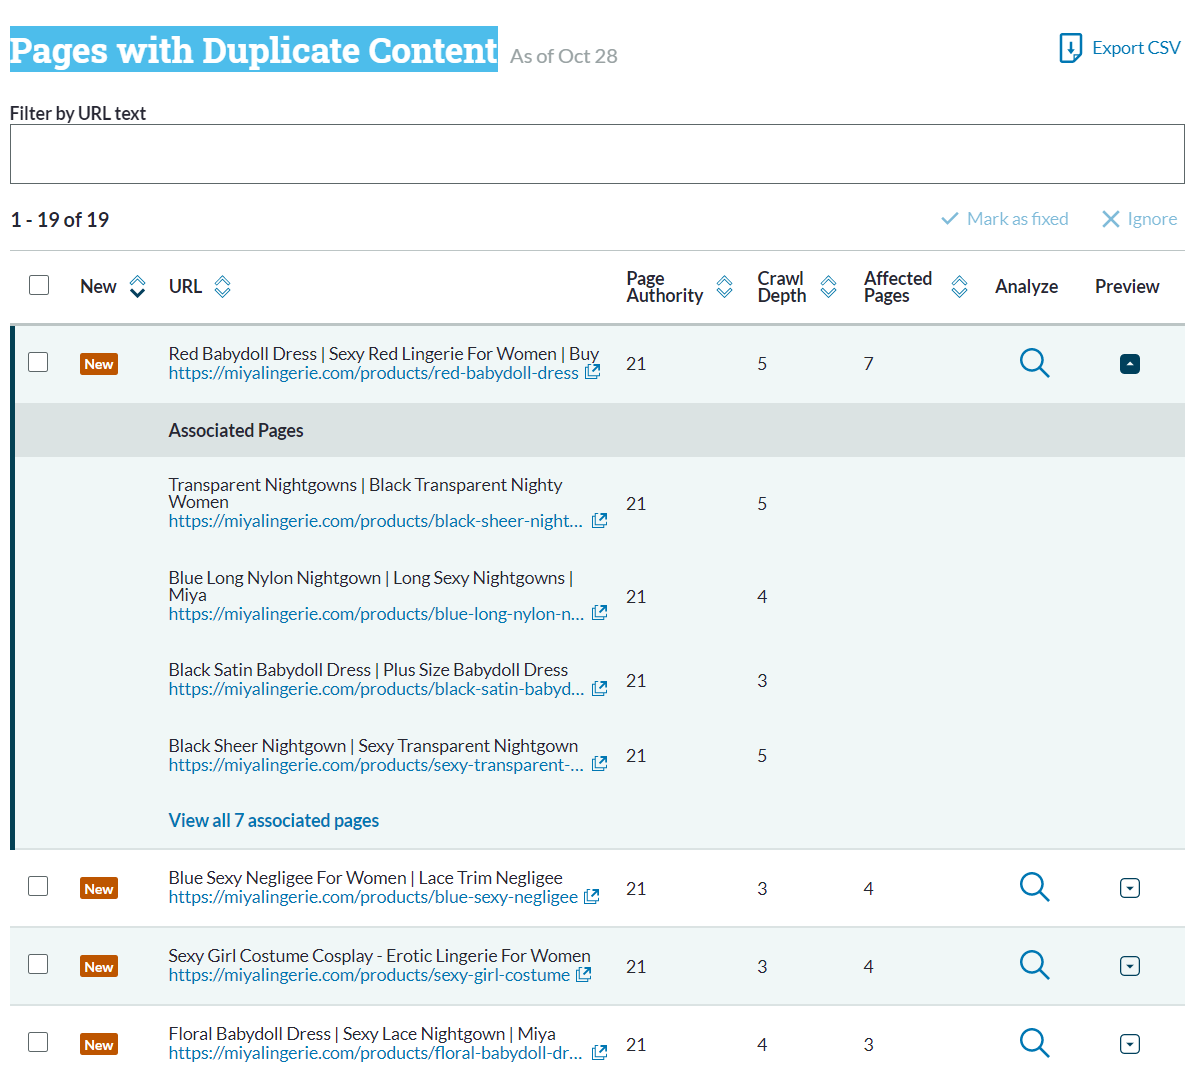Expand preview for Blue Sexy Negligee row
The width and height of the screenshot is (1204, 1074).
tap(1130, 888)
